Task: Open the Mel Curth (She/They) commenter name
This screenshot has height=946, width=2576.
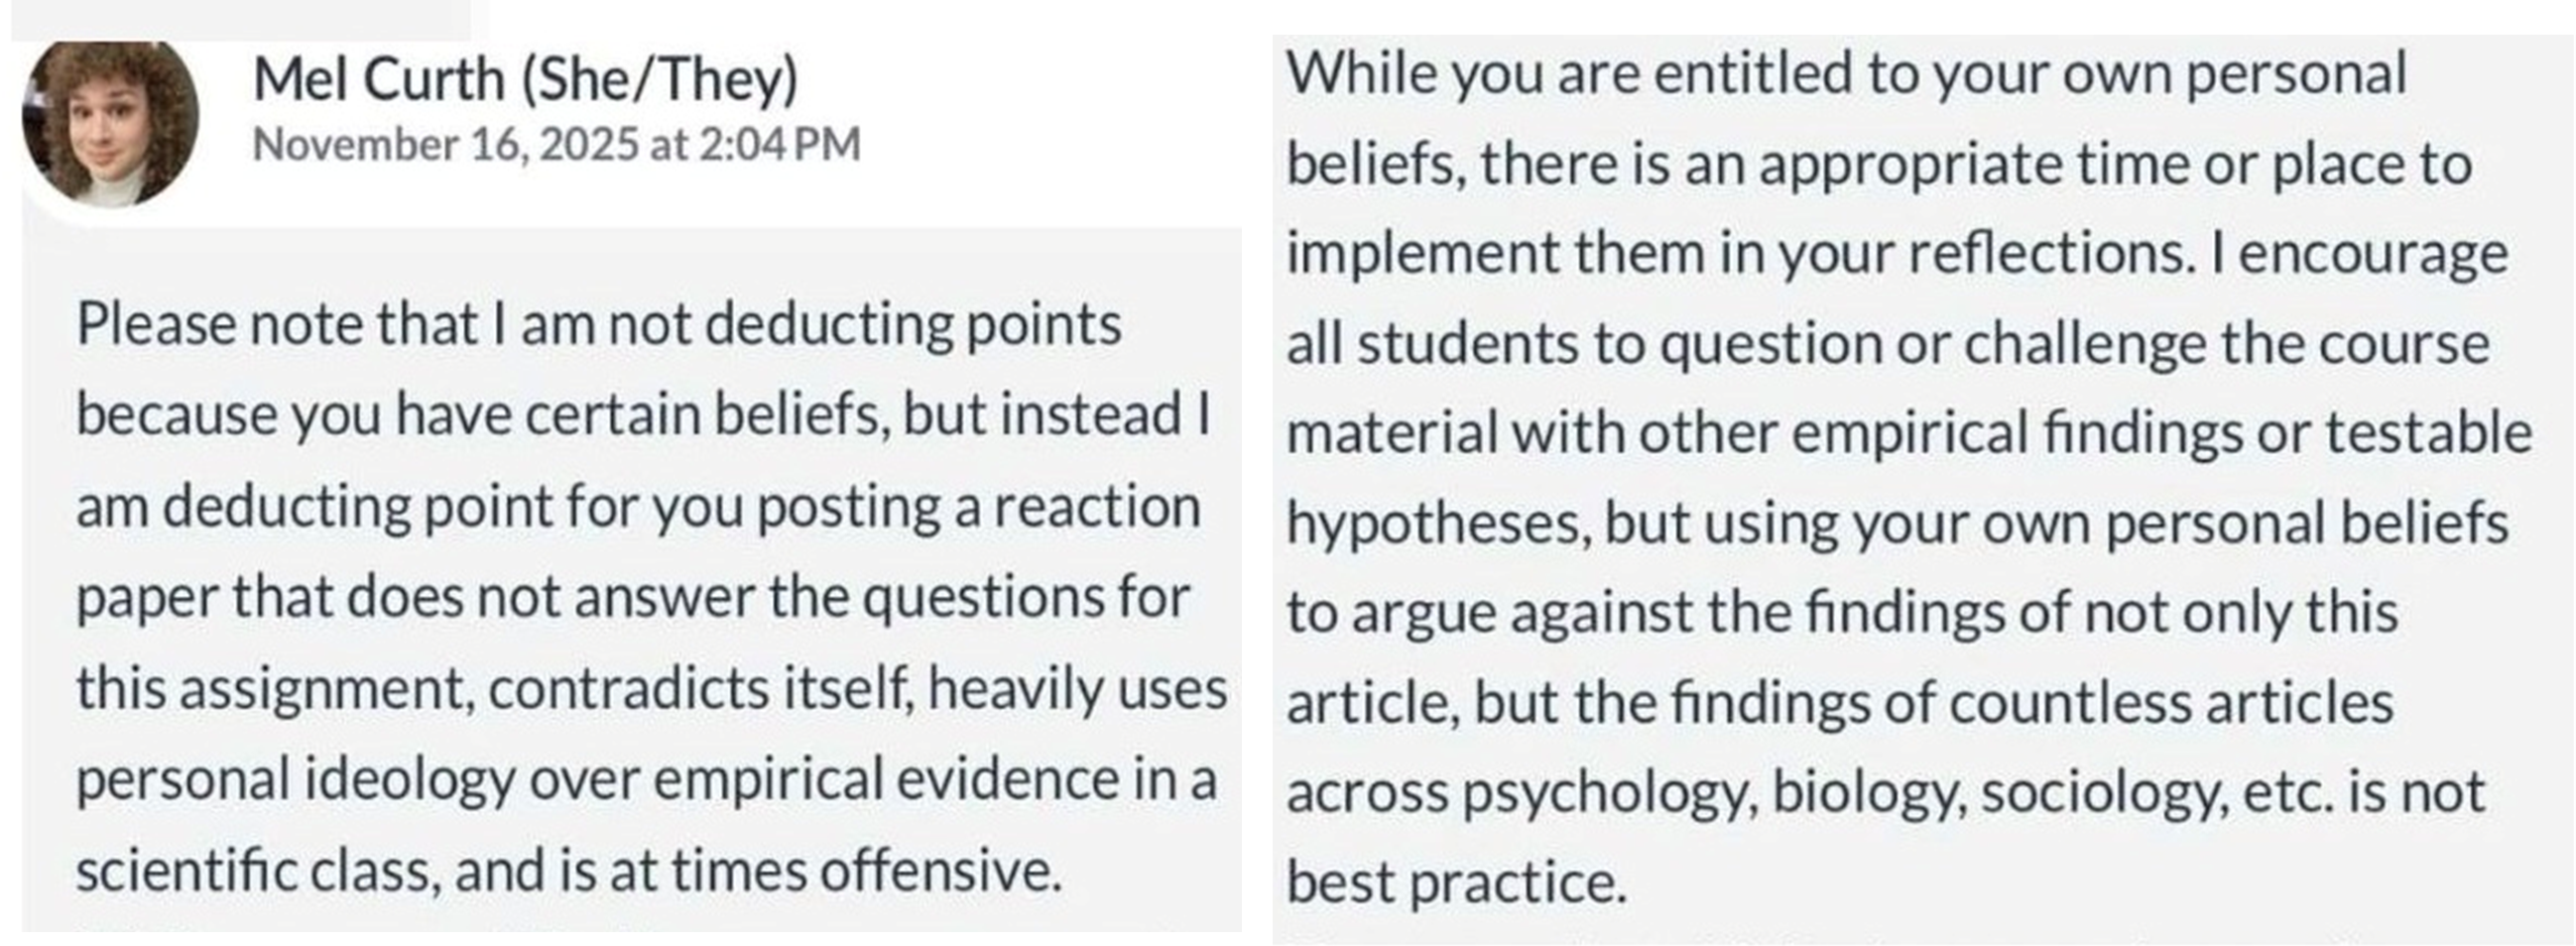Action: 526,79
